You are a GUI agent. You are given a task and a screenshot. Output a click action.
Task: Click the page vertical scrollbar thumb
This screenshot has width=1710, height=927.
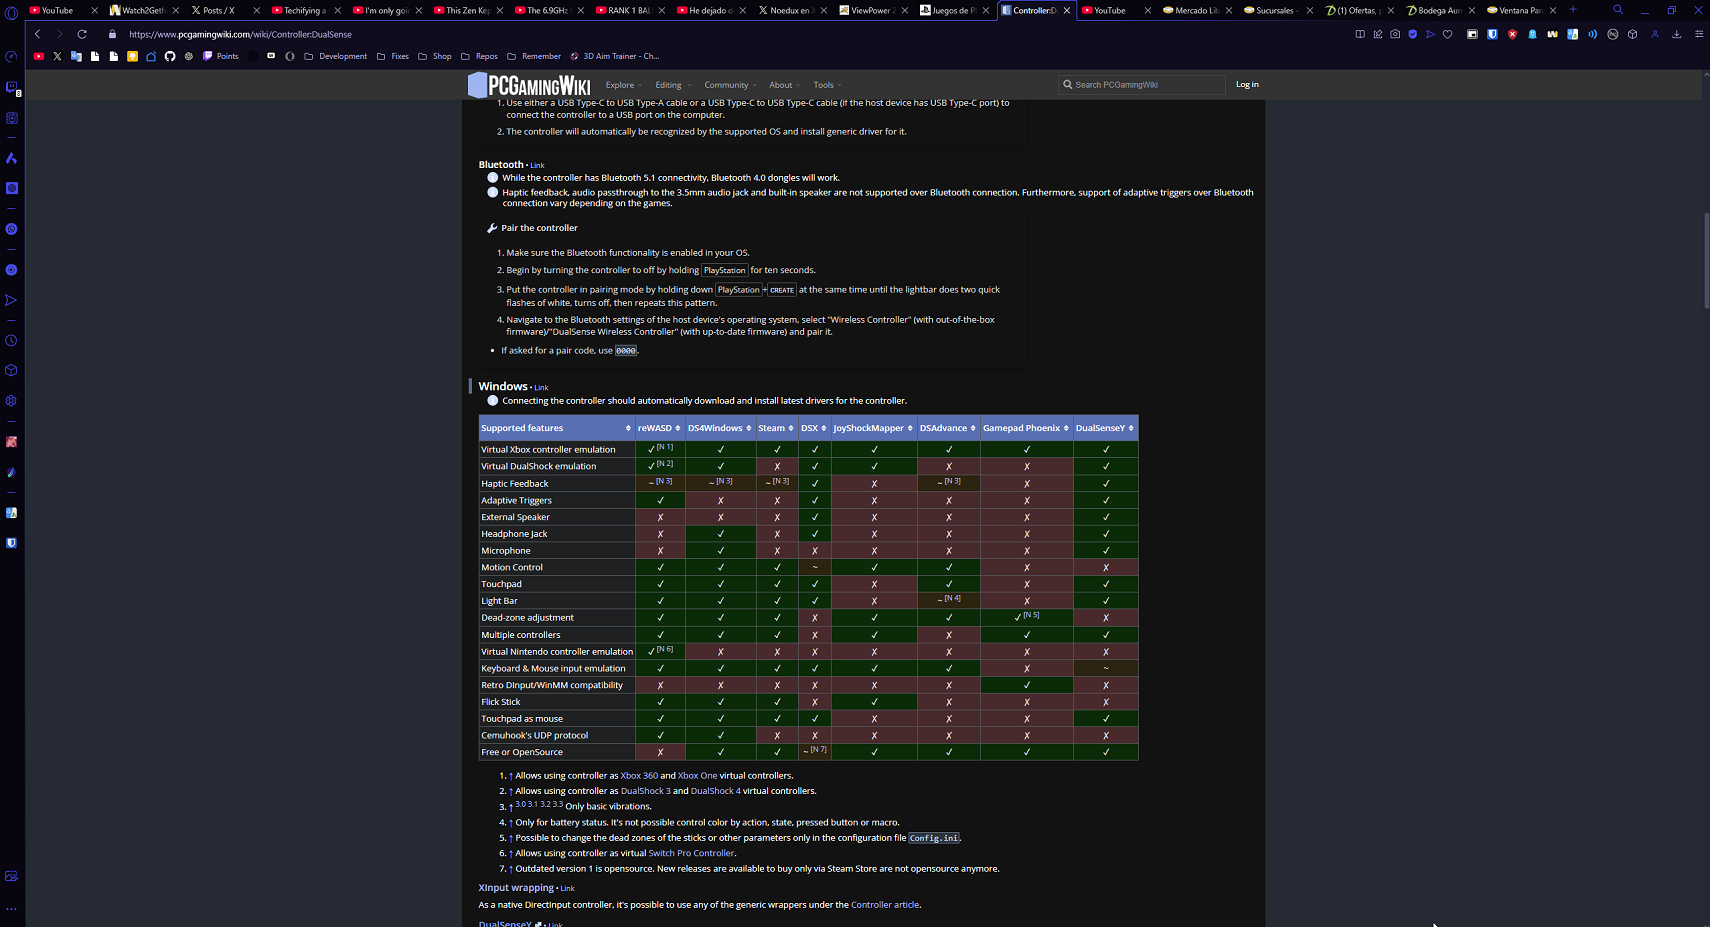pyautogui.click(x=1706, y=260)
